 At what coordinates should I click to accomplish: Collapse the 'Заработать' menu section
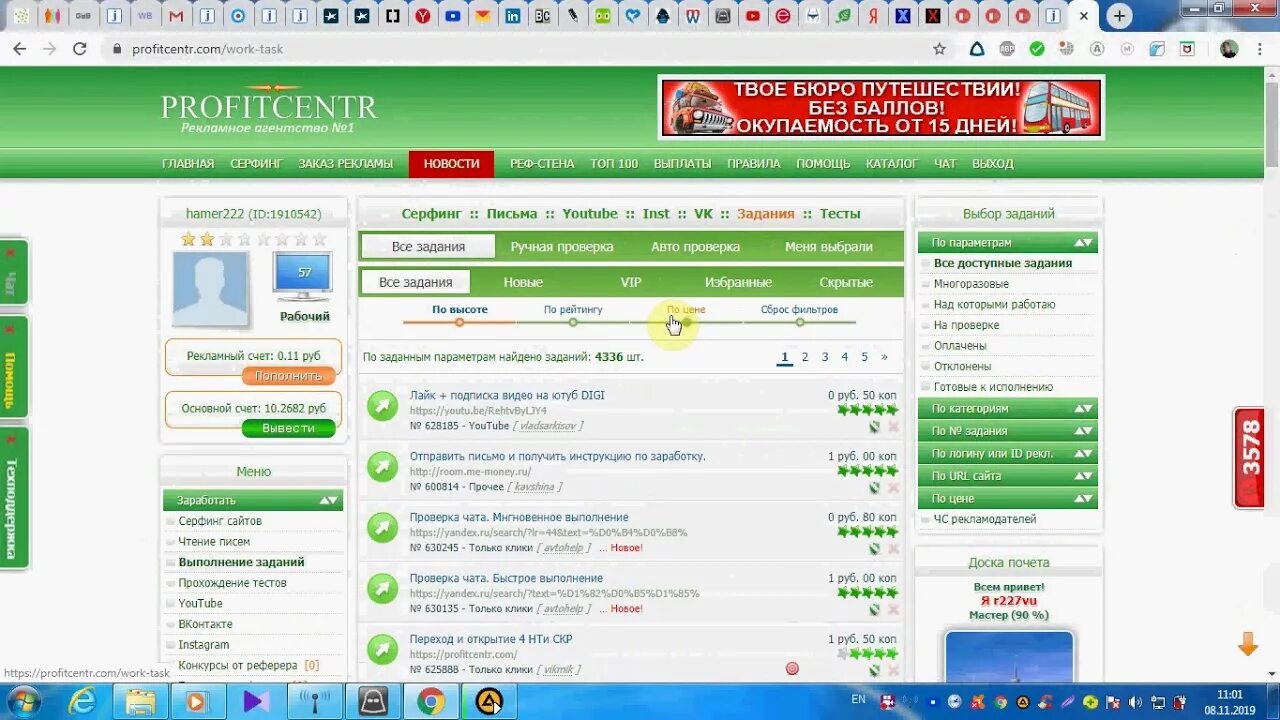pos(253,500)
